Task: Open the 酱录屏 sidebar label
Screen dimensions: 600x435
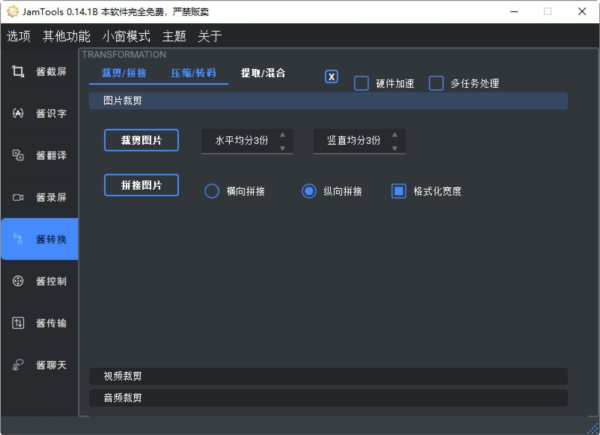Action: [51, 197]
